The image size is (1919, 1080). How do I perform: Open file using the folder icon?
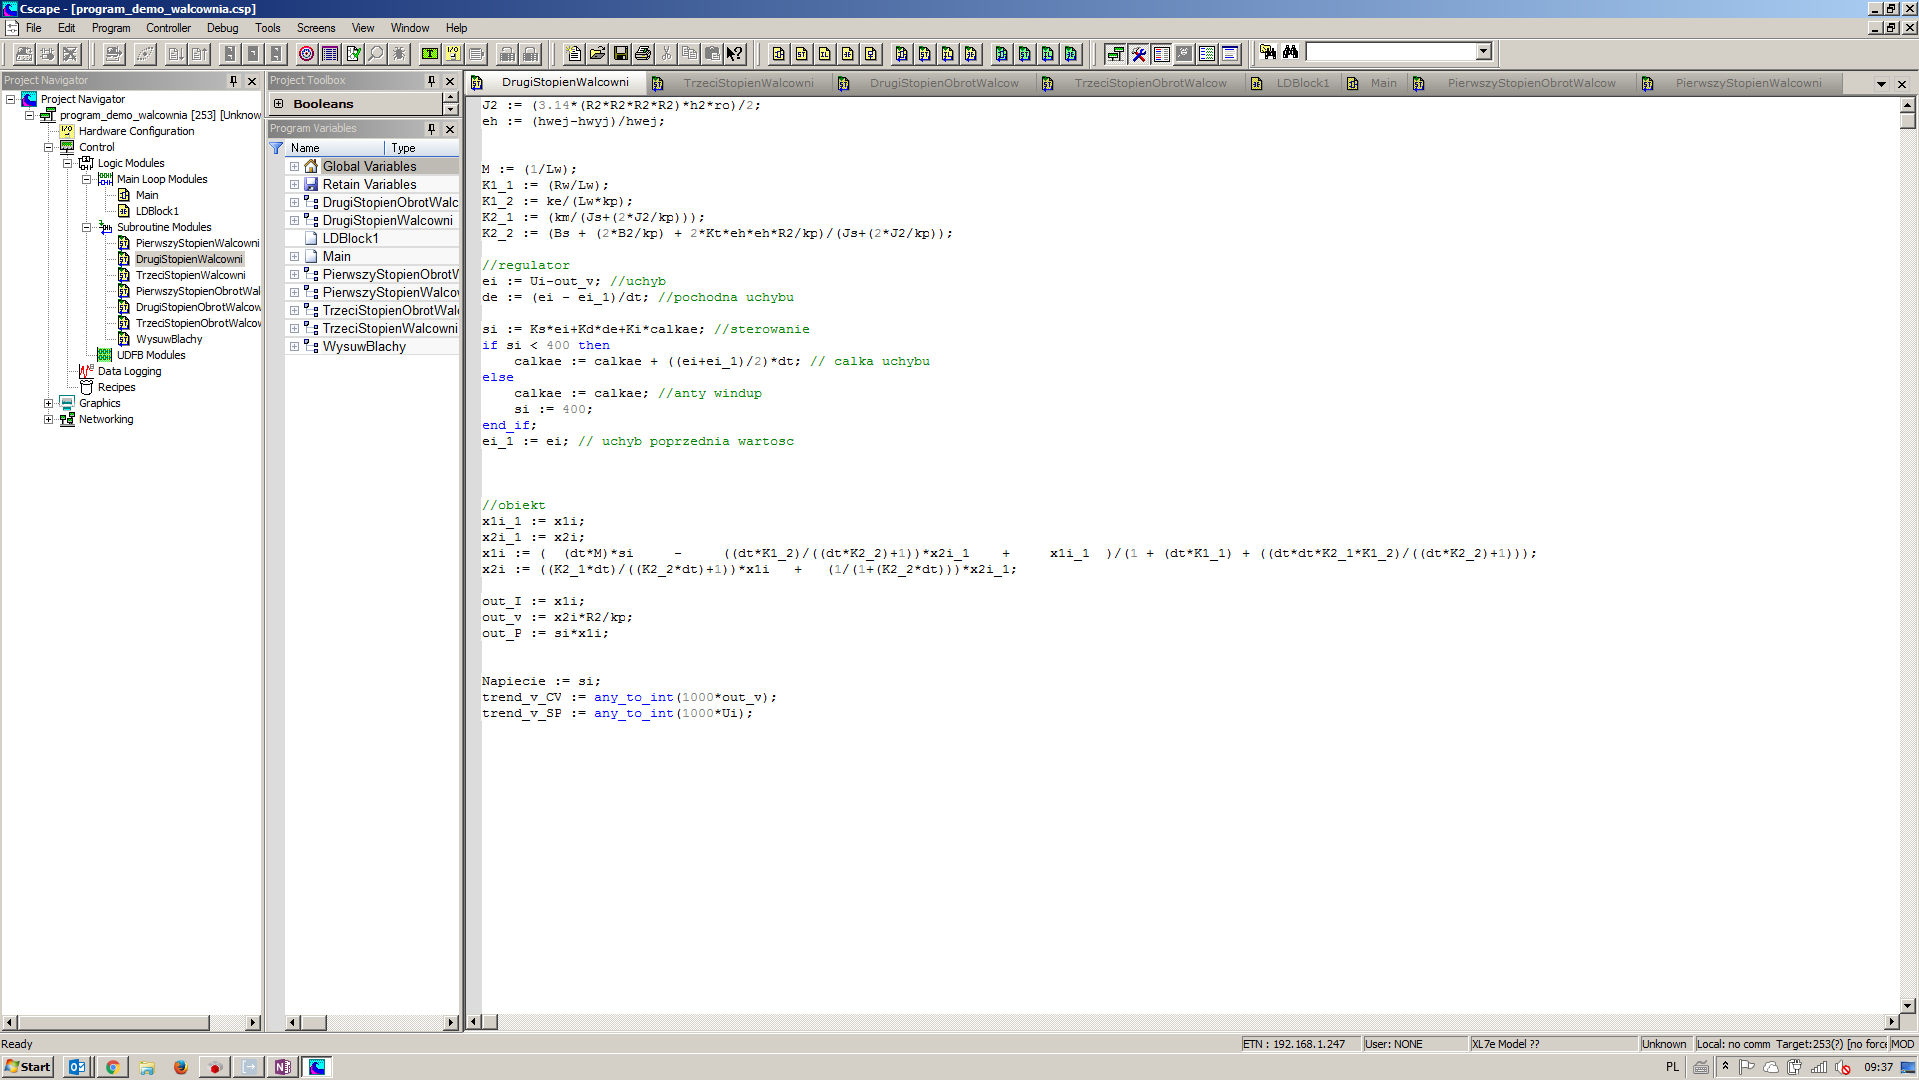tap(597, 54)
